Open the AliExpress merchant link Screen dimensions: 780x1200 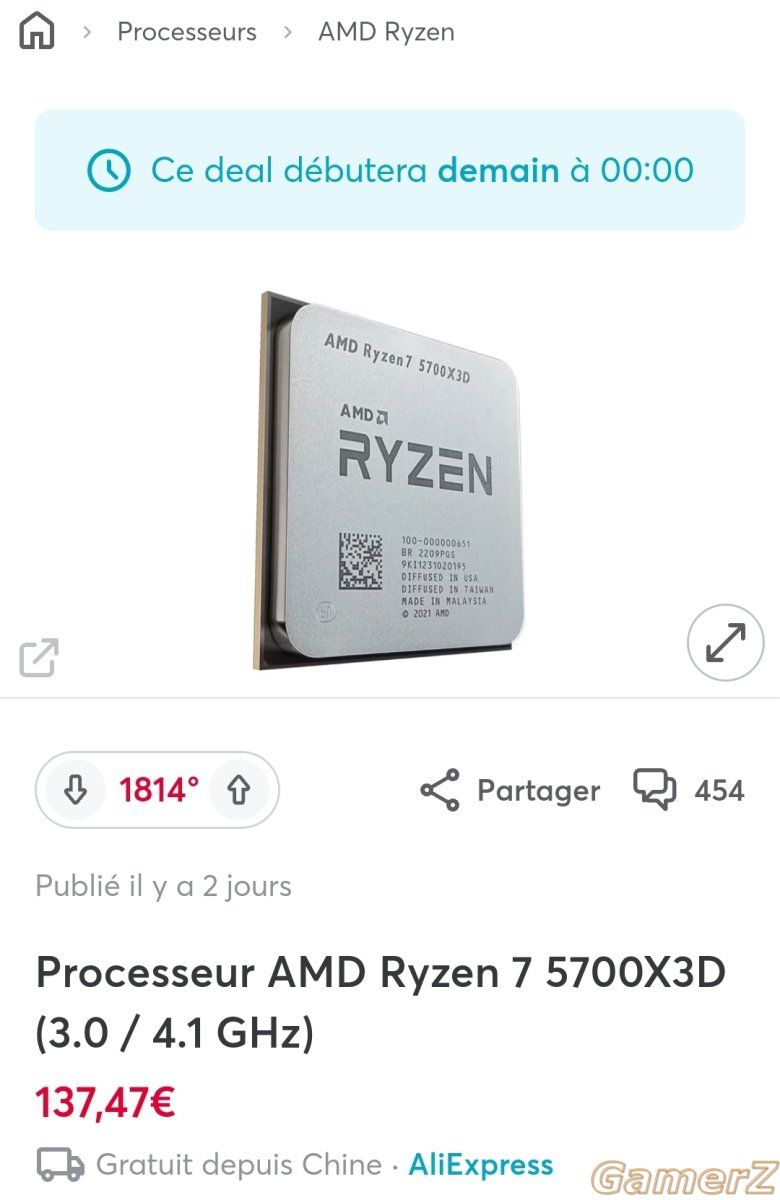pos(481,1165)
